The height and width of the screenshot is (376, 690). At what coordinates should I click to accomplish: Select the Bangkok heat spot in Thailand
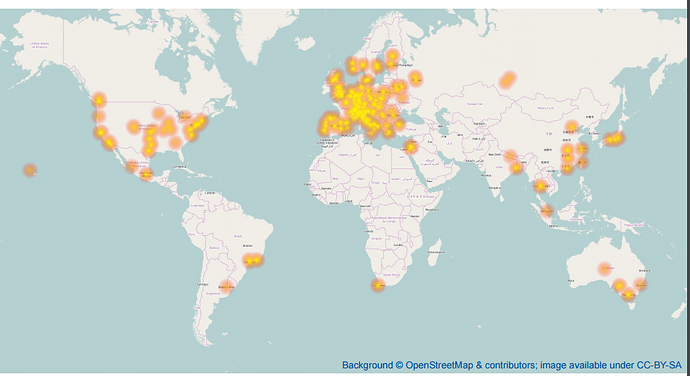(x=540, y=186)
